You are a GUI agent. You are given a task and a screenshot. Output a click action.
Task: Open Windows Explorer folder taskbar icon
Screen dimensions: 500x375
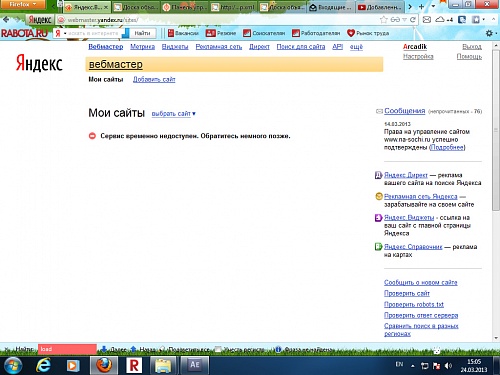(163, 365)
